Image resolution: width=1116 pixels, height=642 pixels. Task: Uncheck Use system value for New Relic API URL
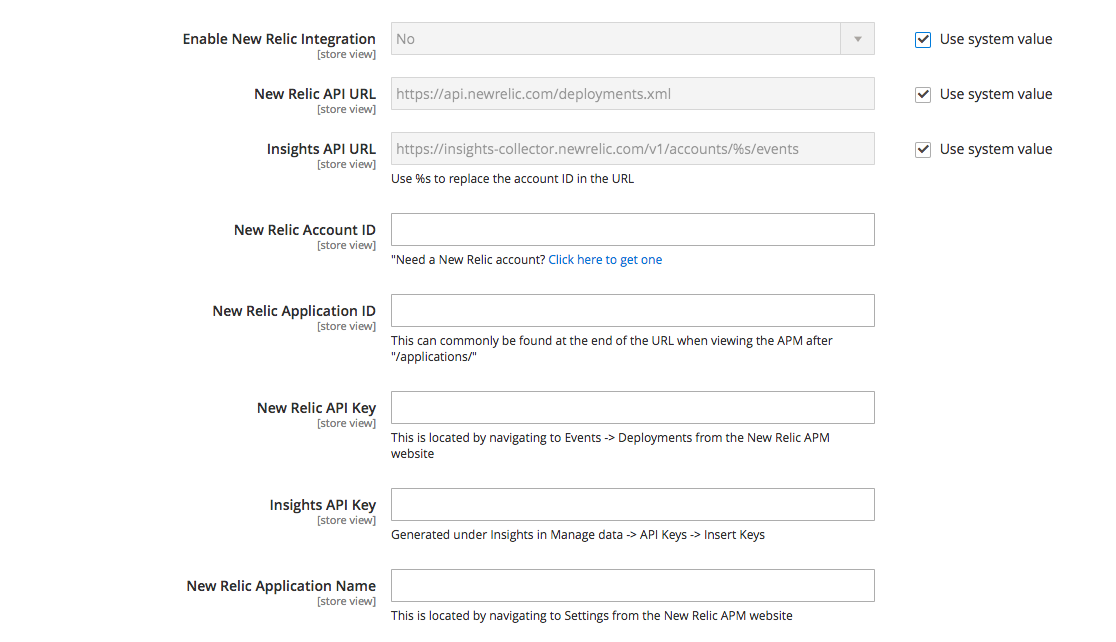pos(922,94)
